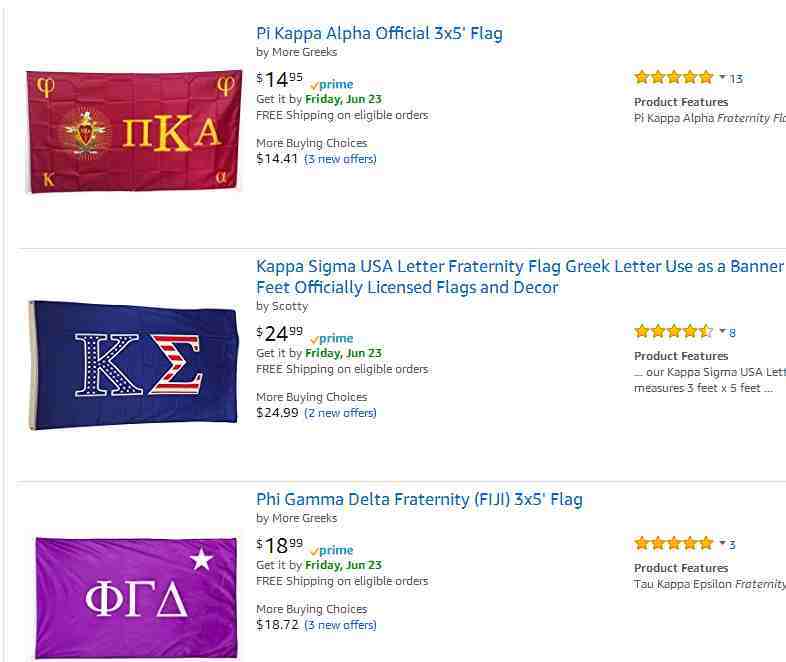Open the 8 reviews count link

coord(732,333)
